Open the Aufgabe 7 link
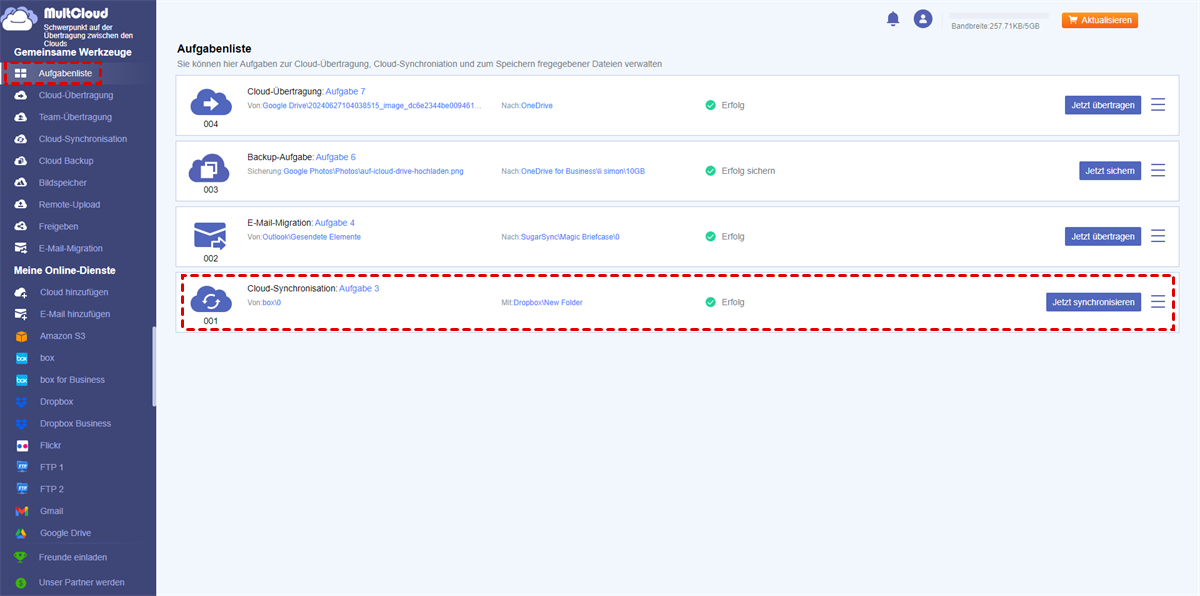The height and width of the screenshot is (596, 1200). point(345,91)
